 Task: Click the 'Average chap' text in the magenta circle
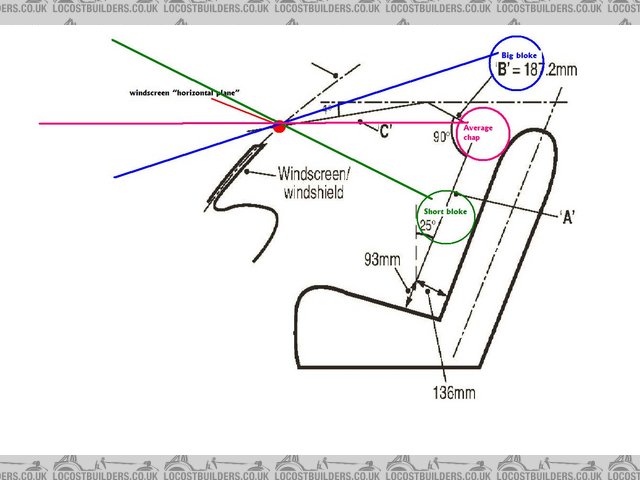click(479, 133)
